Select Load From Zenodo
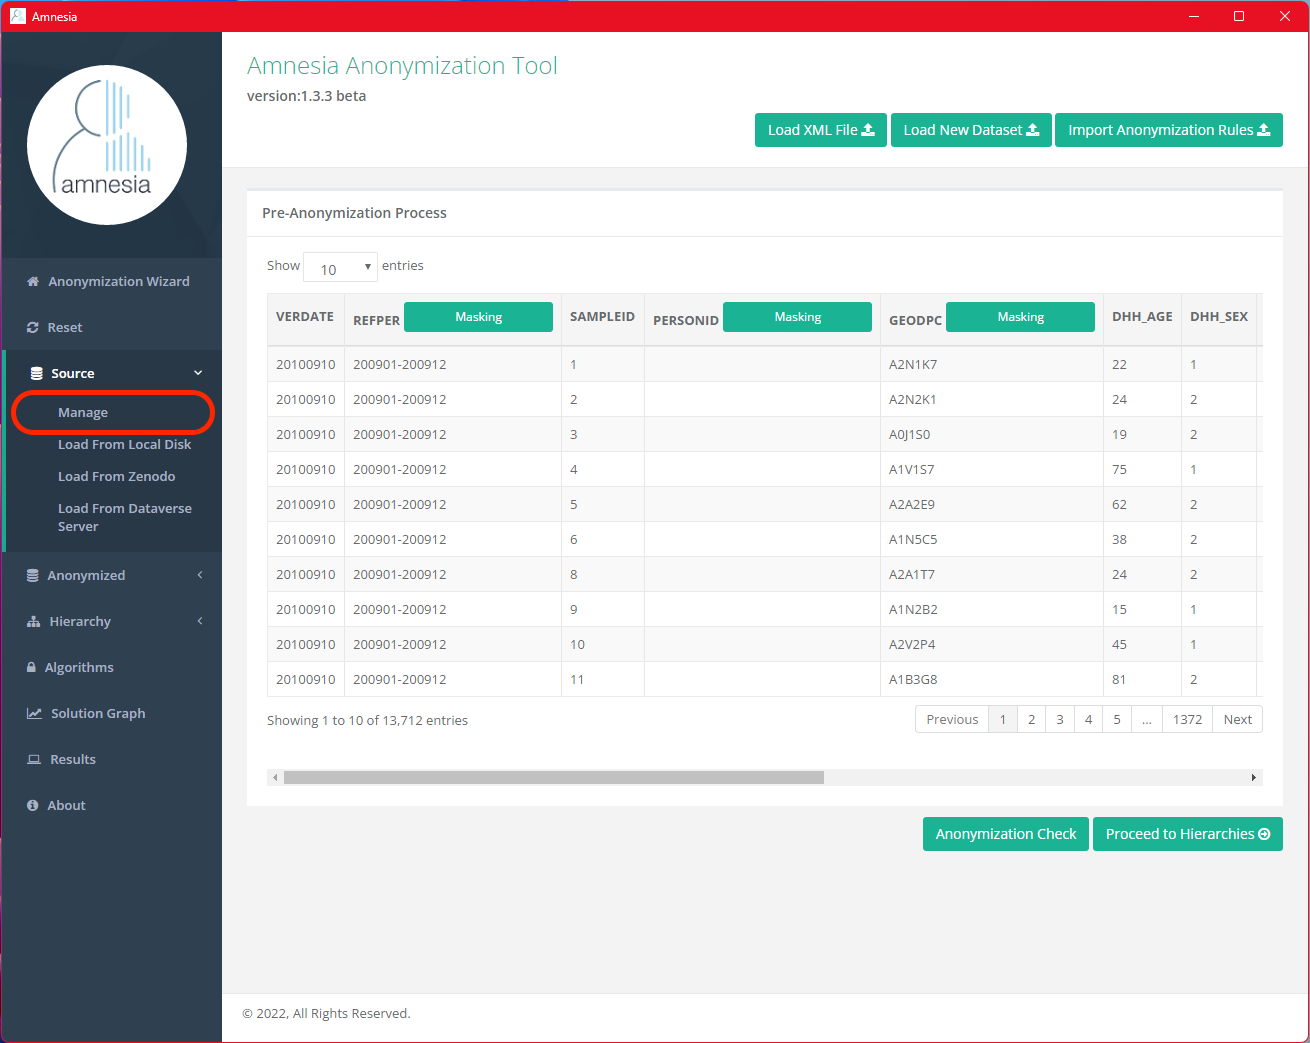The width and height of the screenshot is (1310, 1043). [116, 476]
